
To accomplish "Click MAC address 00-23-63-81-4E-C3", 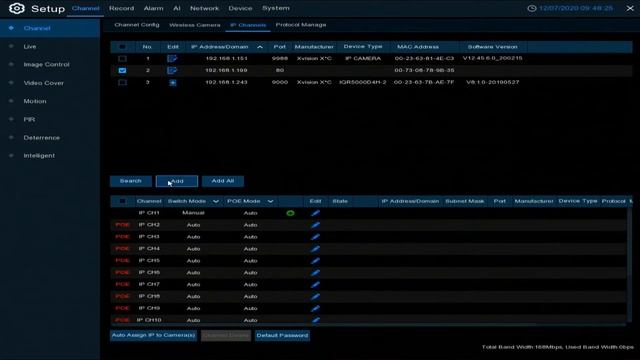I will tap(424, 58).
